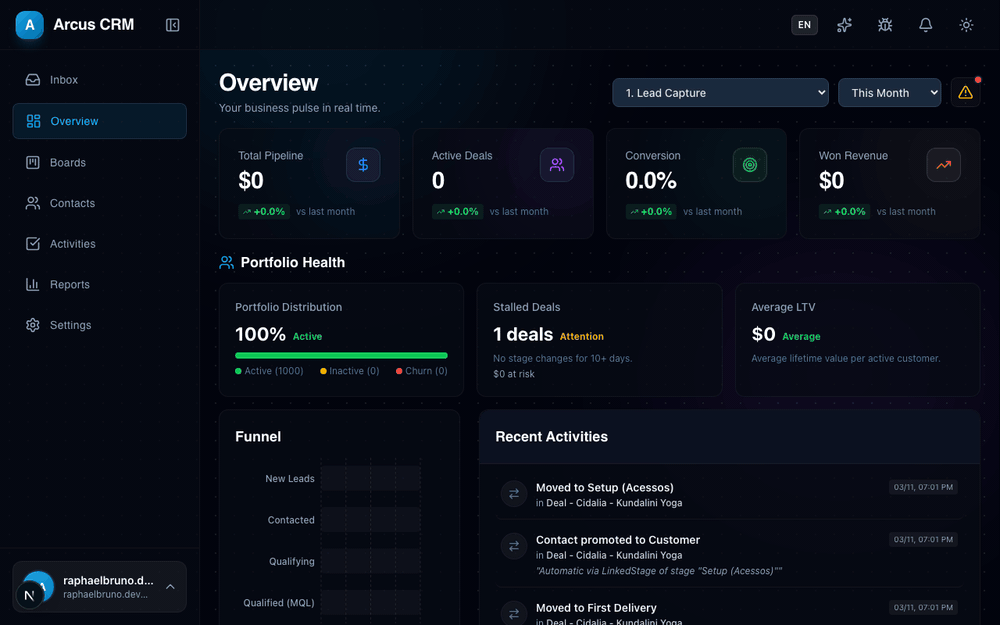This screenshot has height=625, width=1000.
Task: Click the Won Revenue trend icon
Action: (943, 165)
